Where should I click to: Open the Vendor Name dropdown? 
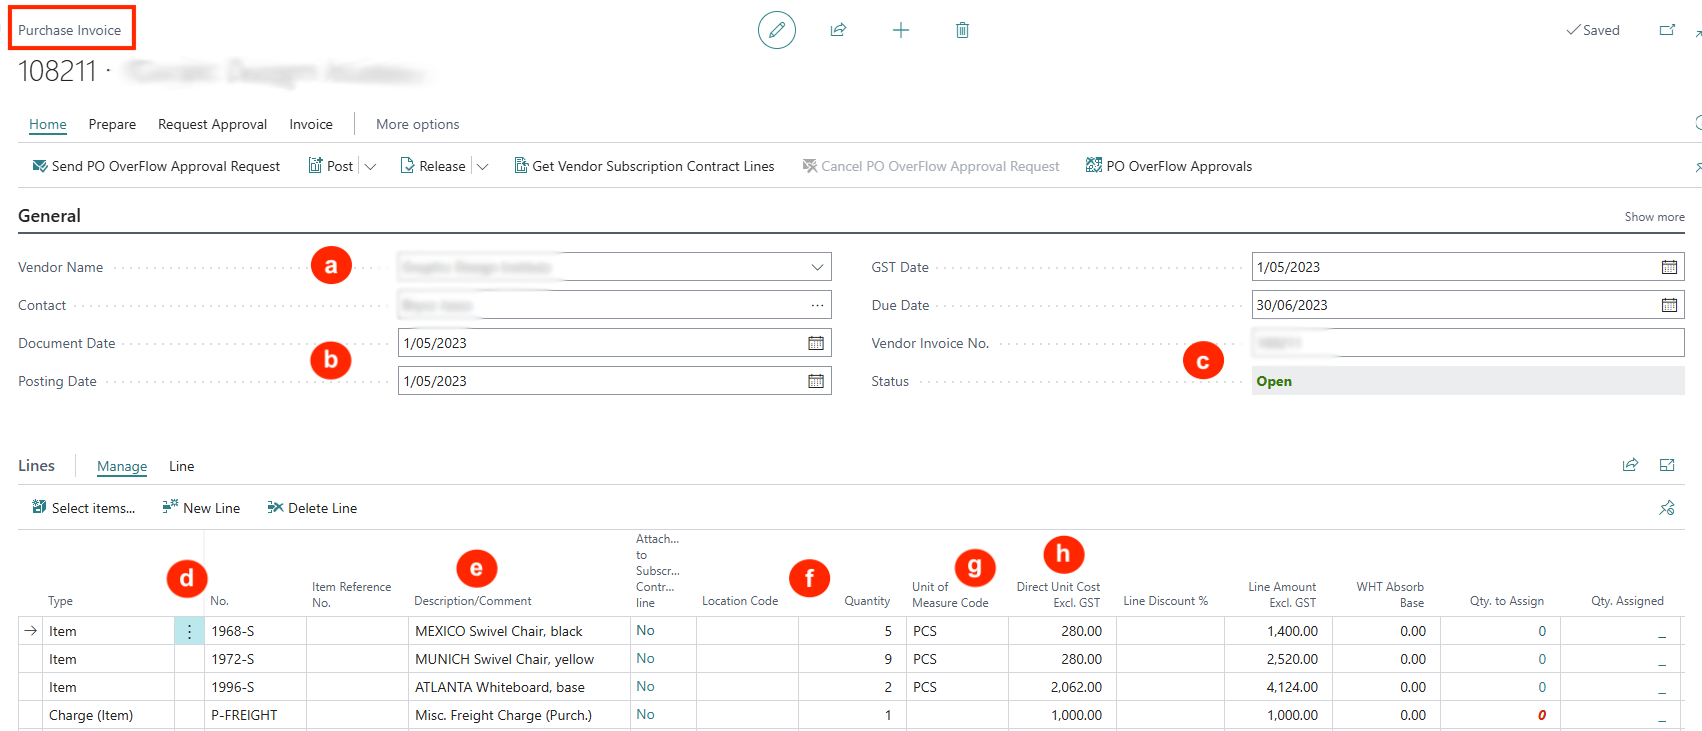coord(817,267)
